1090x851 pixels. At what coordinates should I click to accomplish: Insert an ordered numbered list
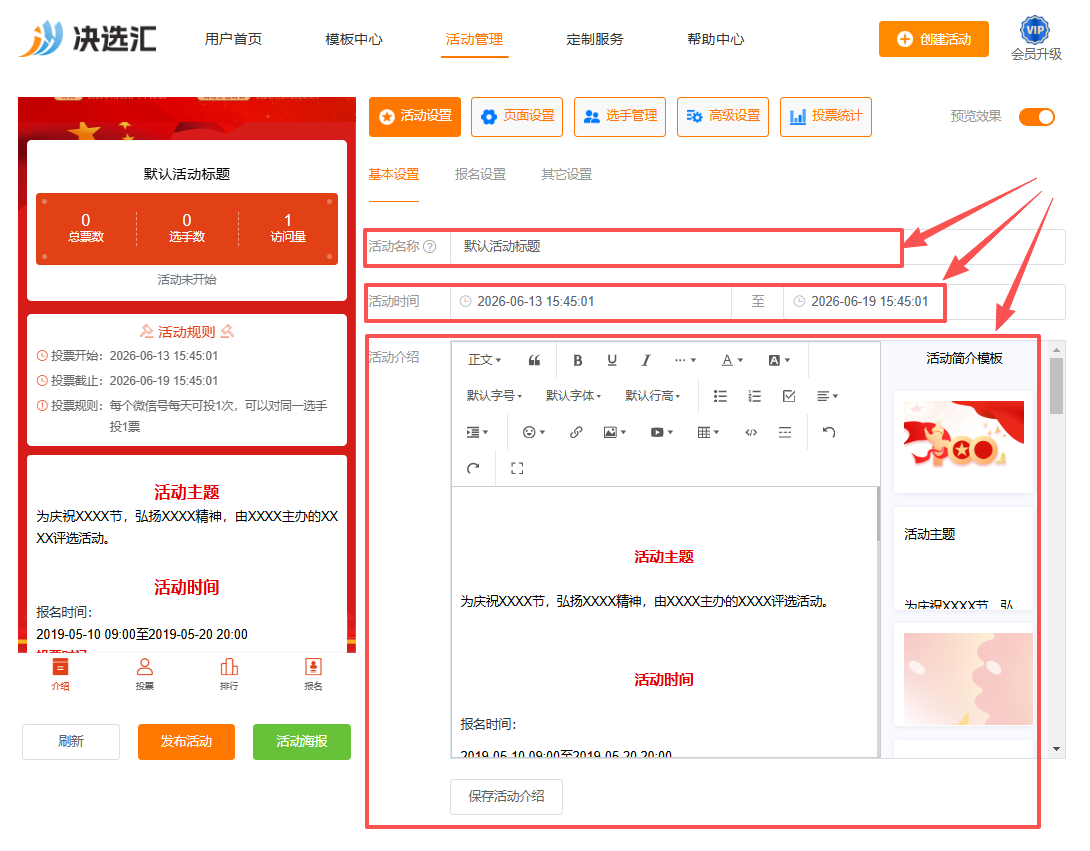tap(754, 396)
